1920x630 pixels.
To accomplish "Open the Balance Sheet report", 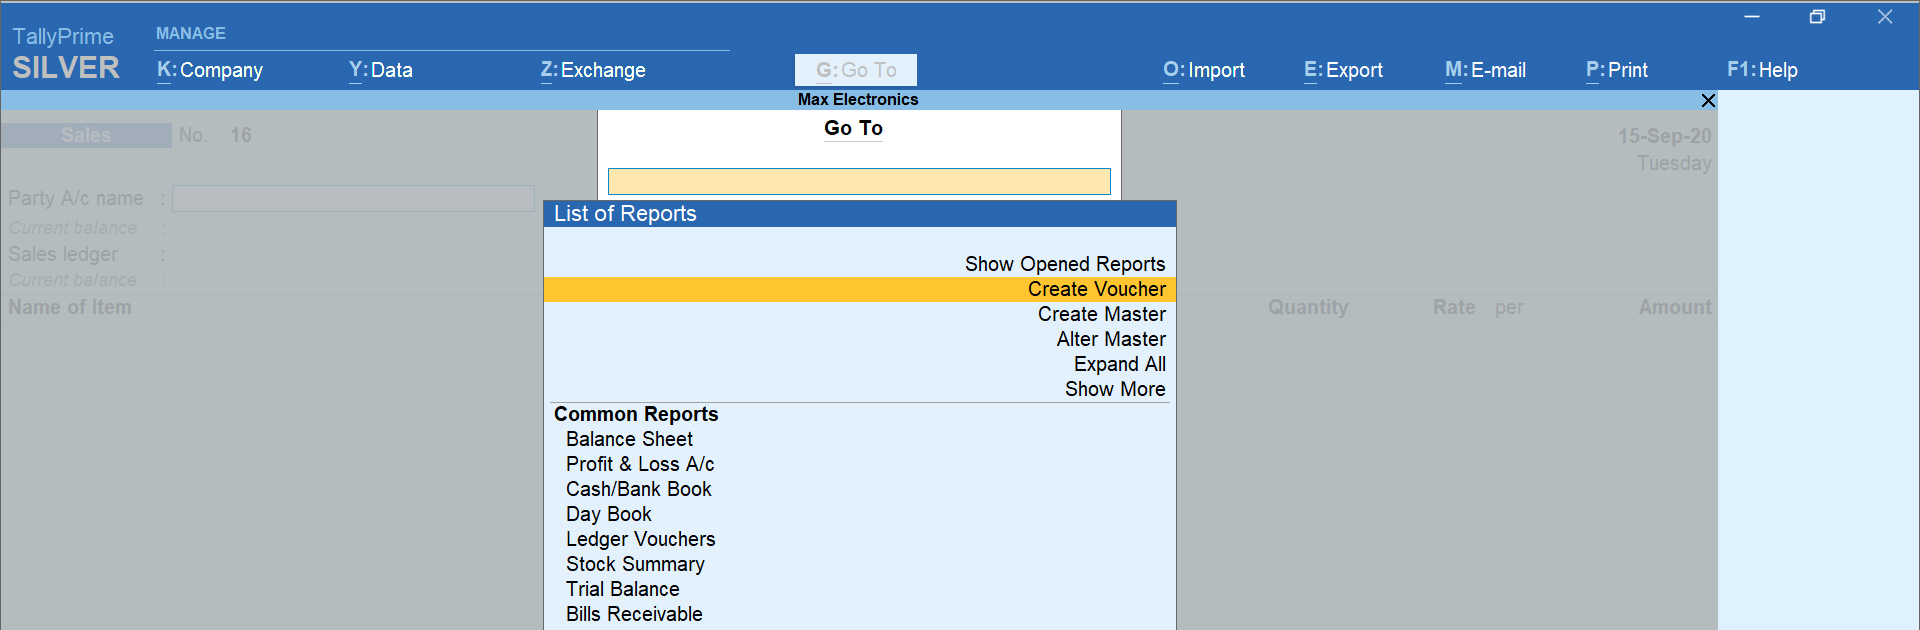I will point(629,439).
